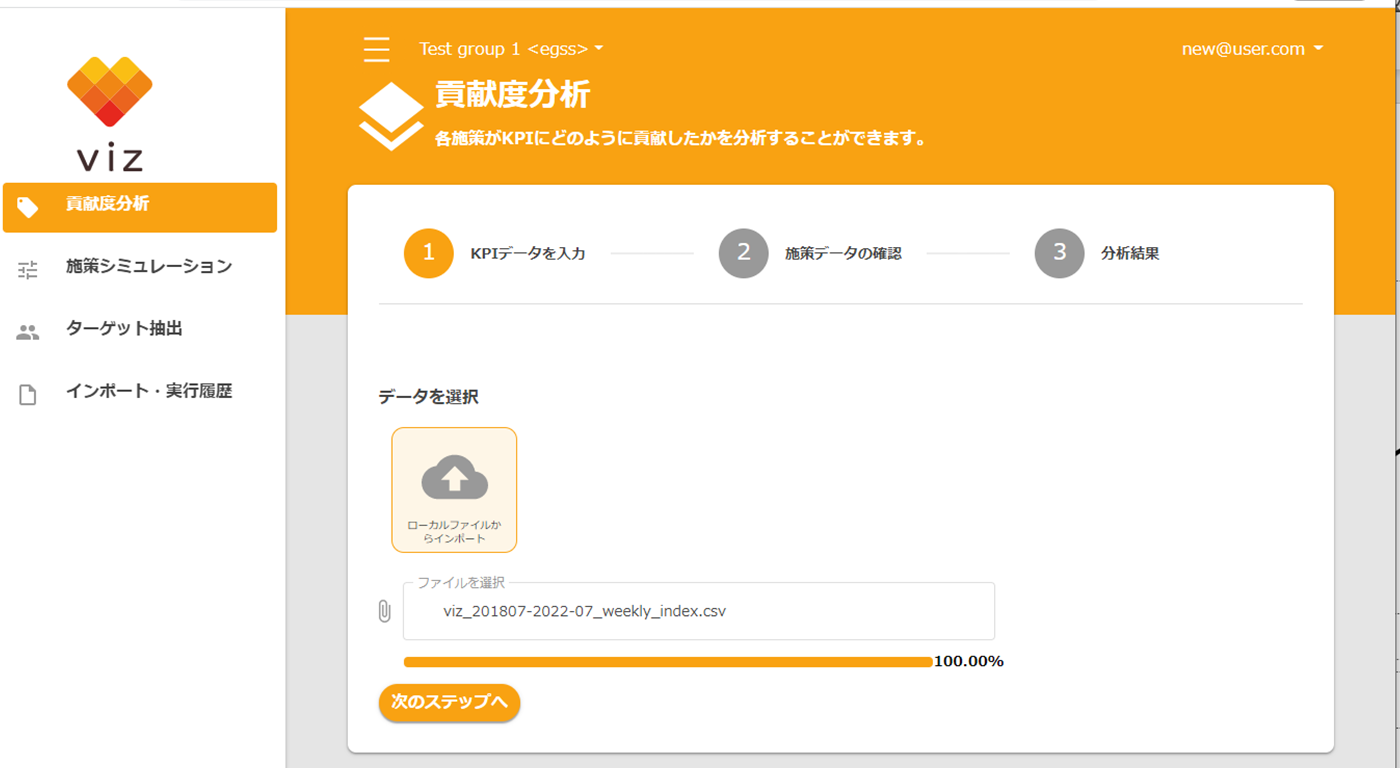Select step 3 circle 分析結果
The image size is (1400, 768).
click(1060, 253)
